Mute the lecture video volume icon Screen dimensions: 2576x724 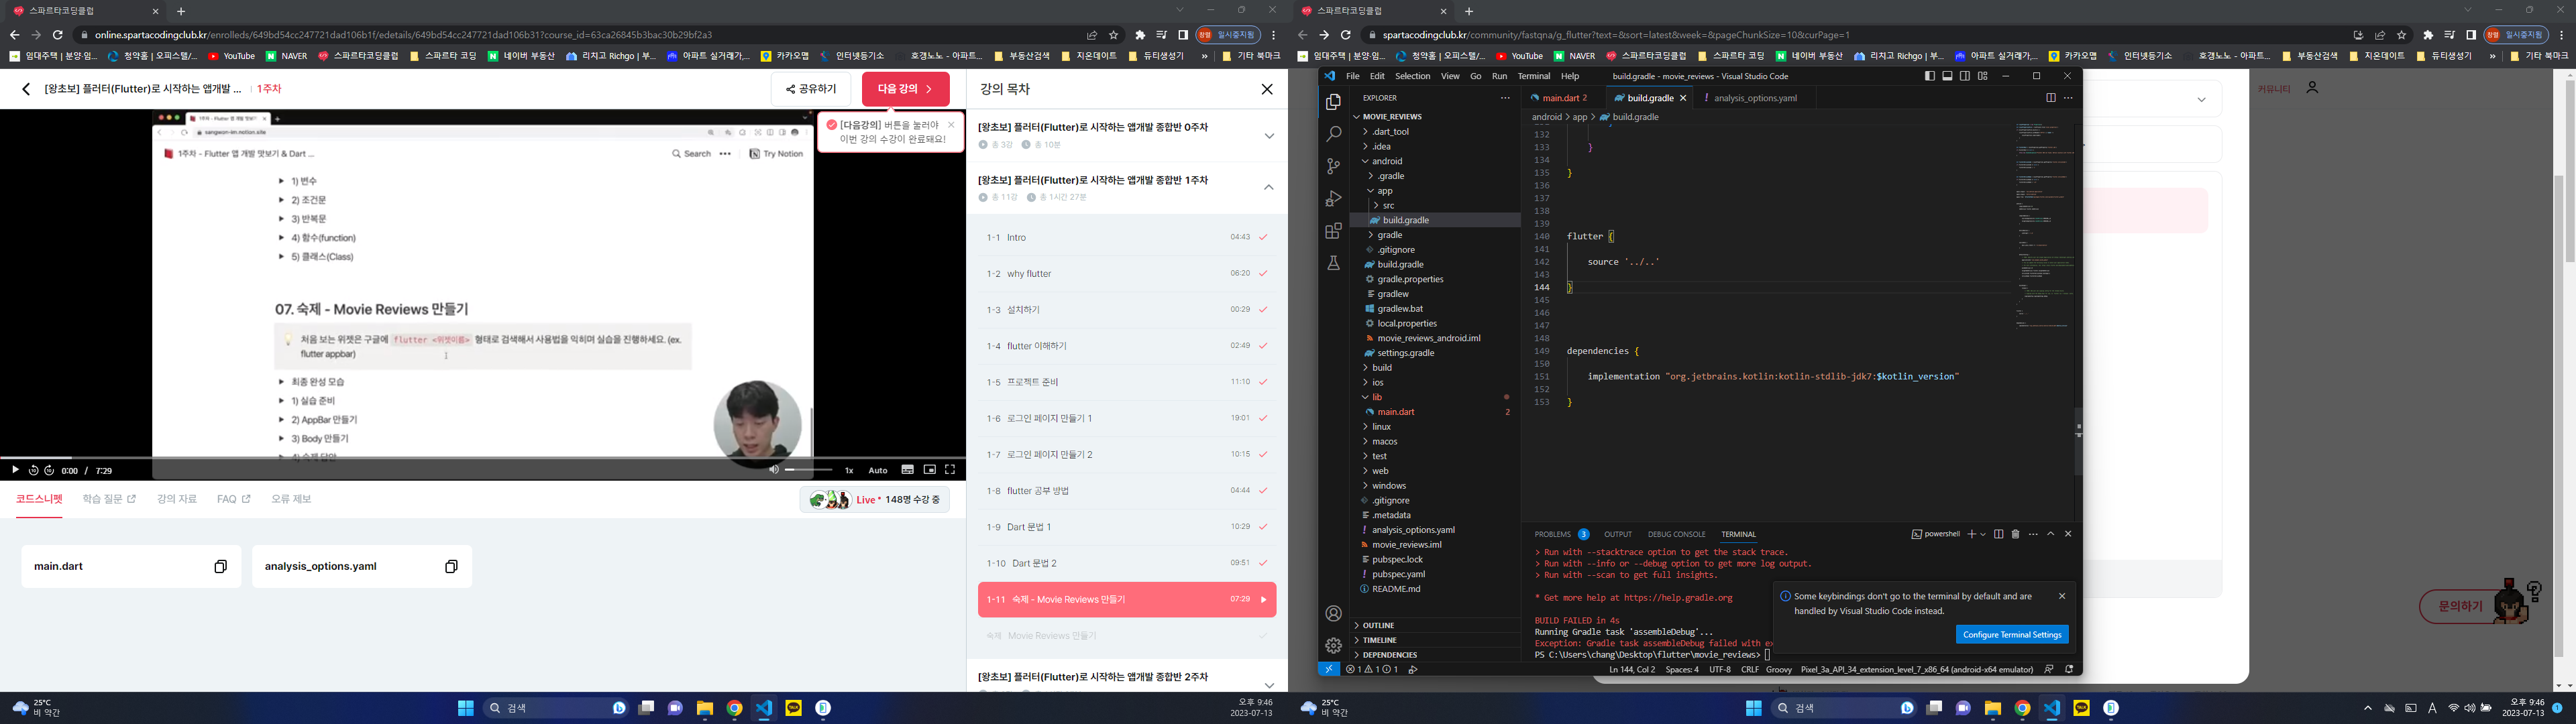click(x=773, y=470)
